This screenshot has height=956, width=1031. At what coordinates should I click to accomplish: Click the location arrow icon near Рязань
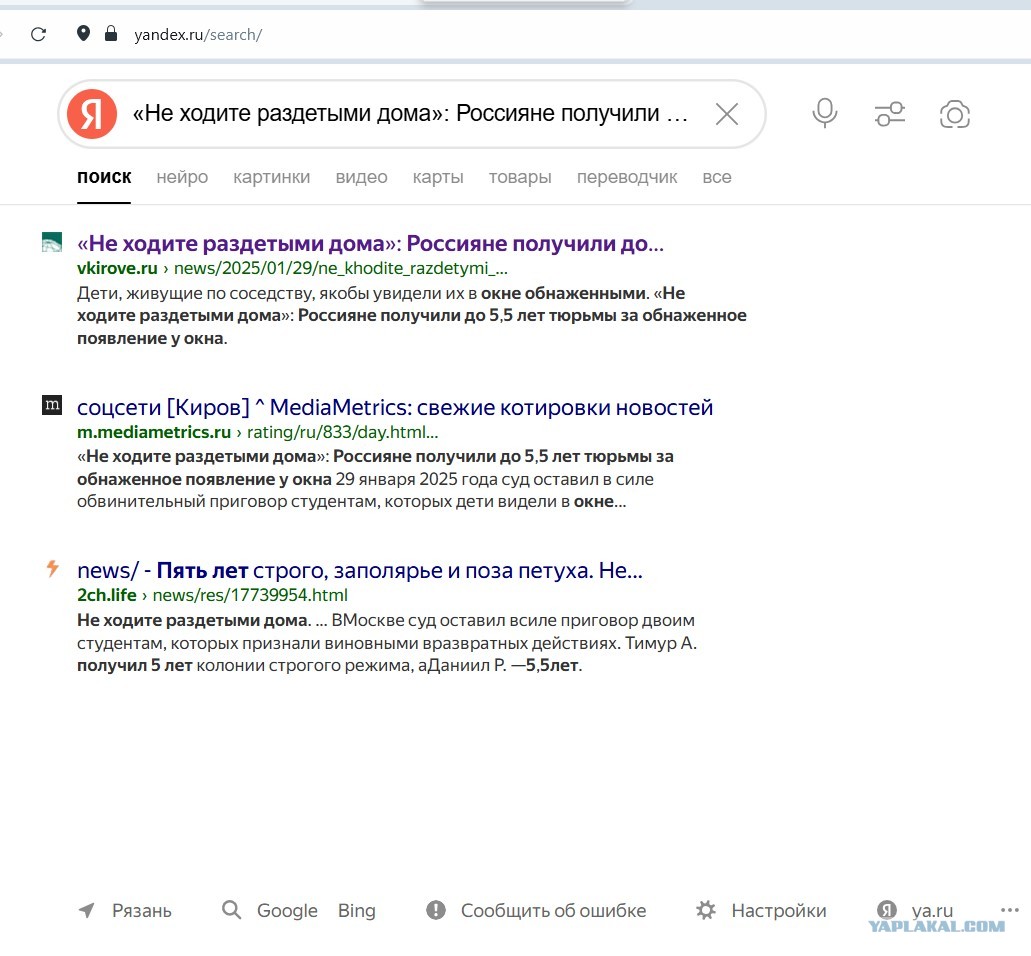pos(87,910)
